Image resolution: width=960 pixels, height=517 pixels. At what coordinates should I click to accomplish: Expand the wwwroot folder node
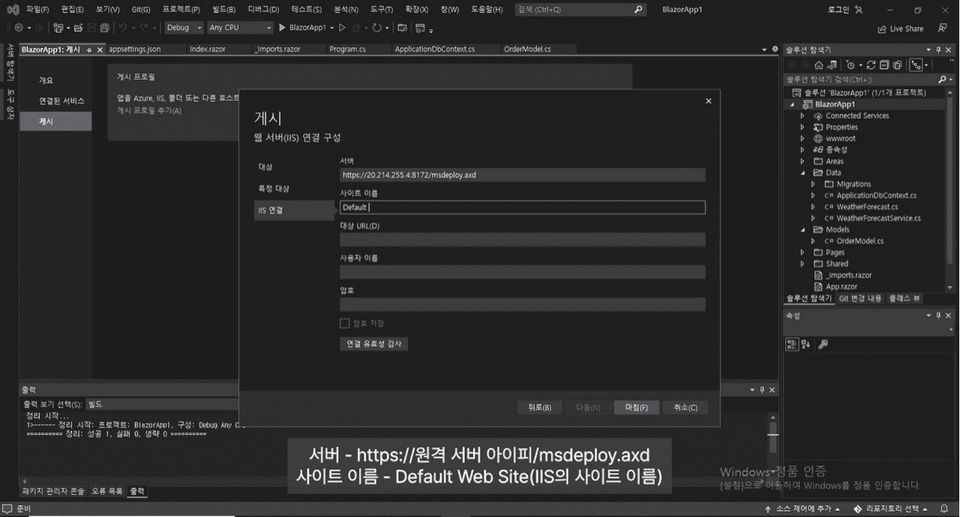pos(803,138)
